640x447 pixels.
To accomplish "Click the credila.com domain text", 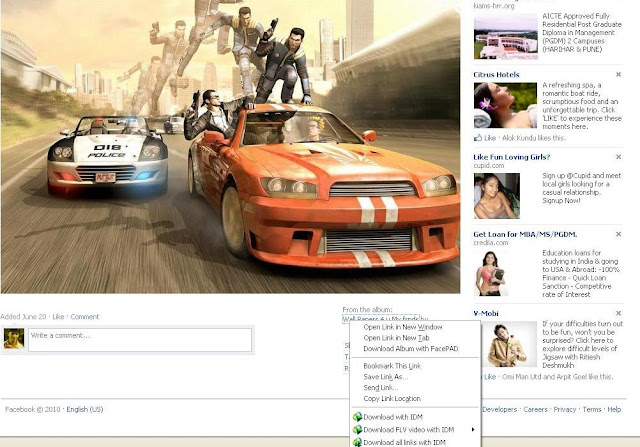I will click(x=491, y=242).
